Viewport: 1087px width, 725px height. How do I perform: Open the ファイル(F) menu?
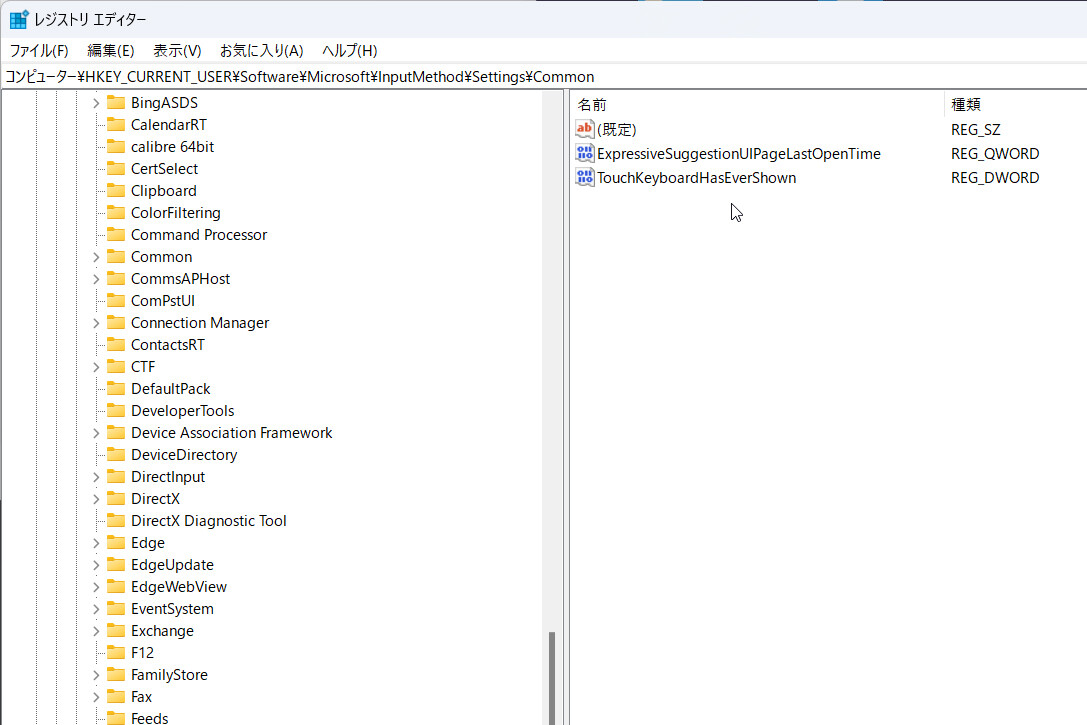39,50
